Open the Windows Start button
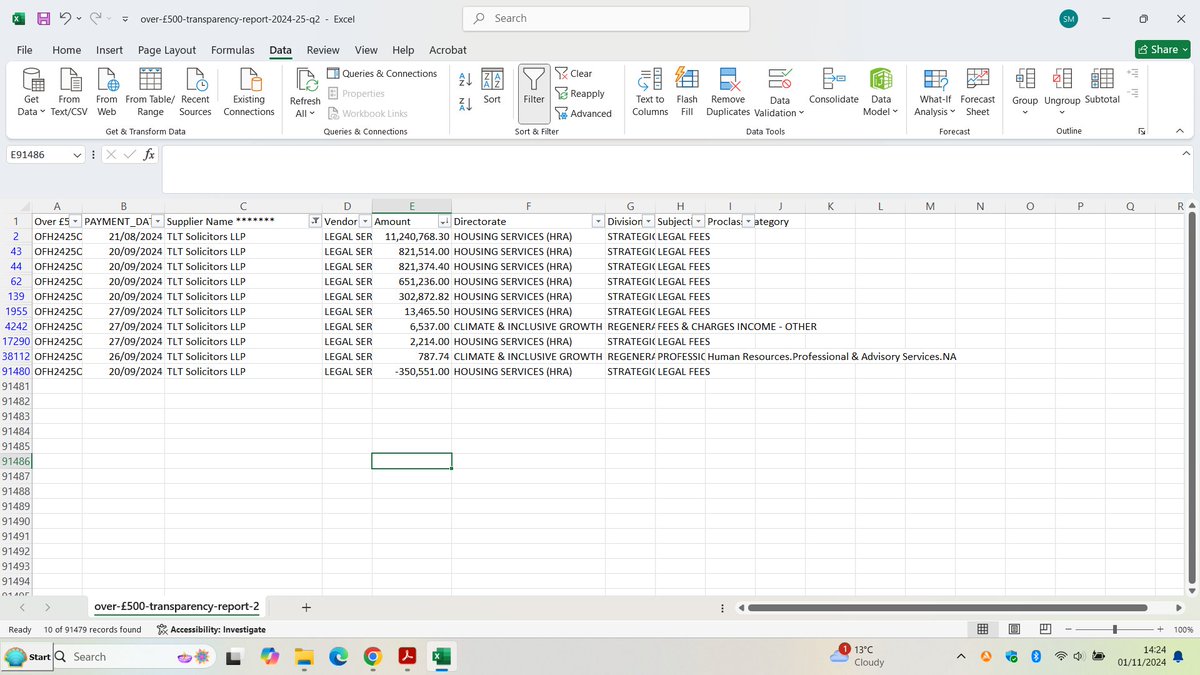Image resolution: width=1200 pixels, height=675 pixels. 26,657
